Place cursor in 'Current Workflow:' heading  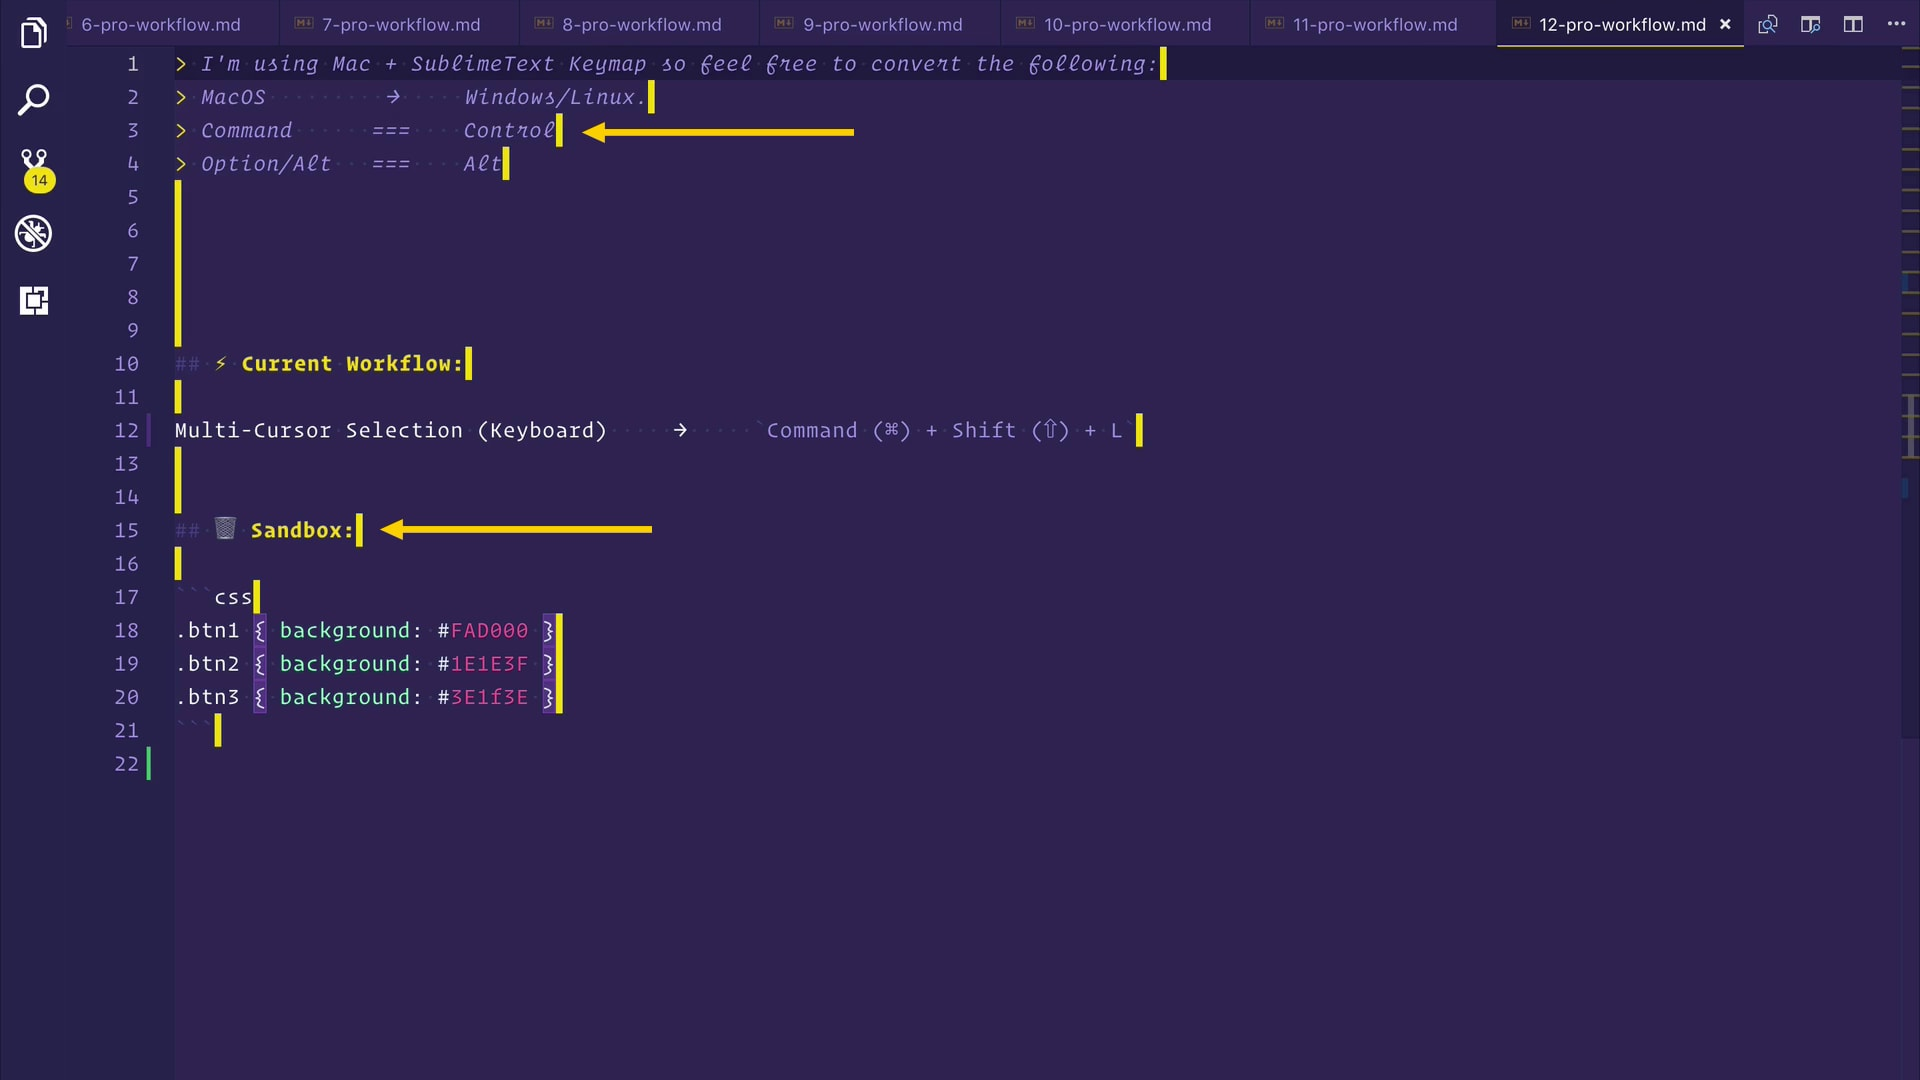coord(352,364)
